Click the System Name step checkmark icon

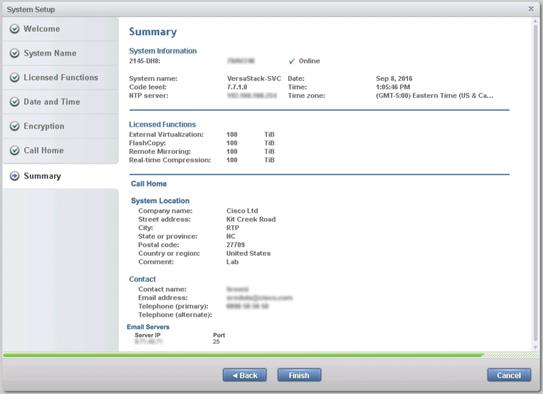15,53
